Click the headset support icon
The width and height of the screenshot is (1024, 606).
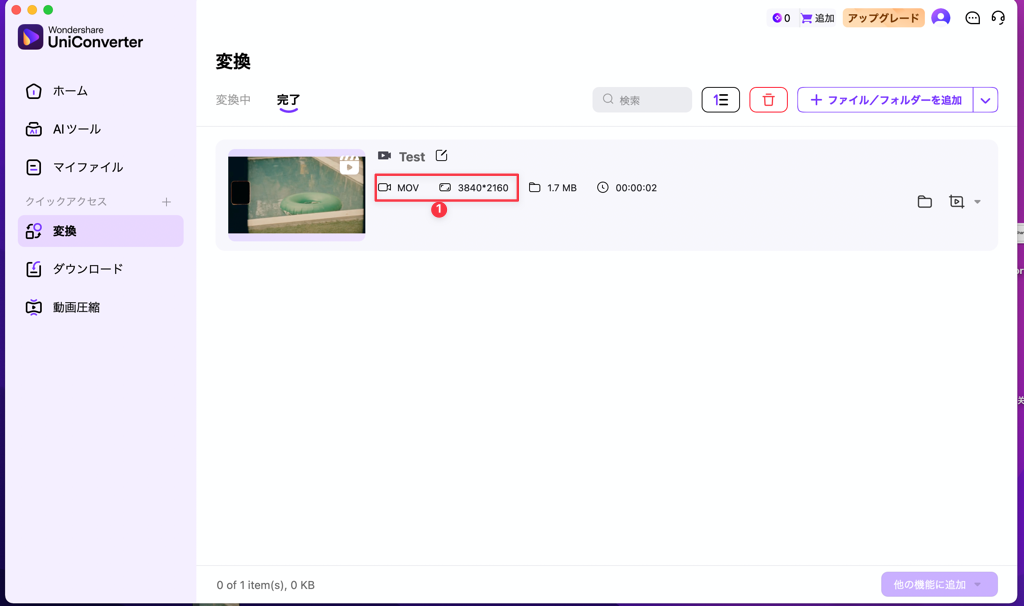(997, 17)
